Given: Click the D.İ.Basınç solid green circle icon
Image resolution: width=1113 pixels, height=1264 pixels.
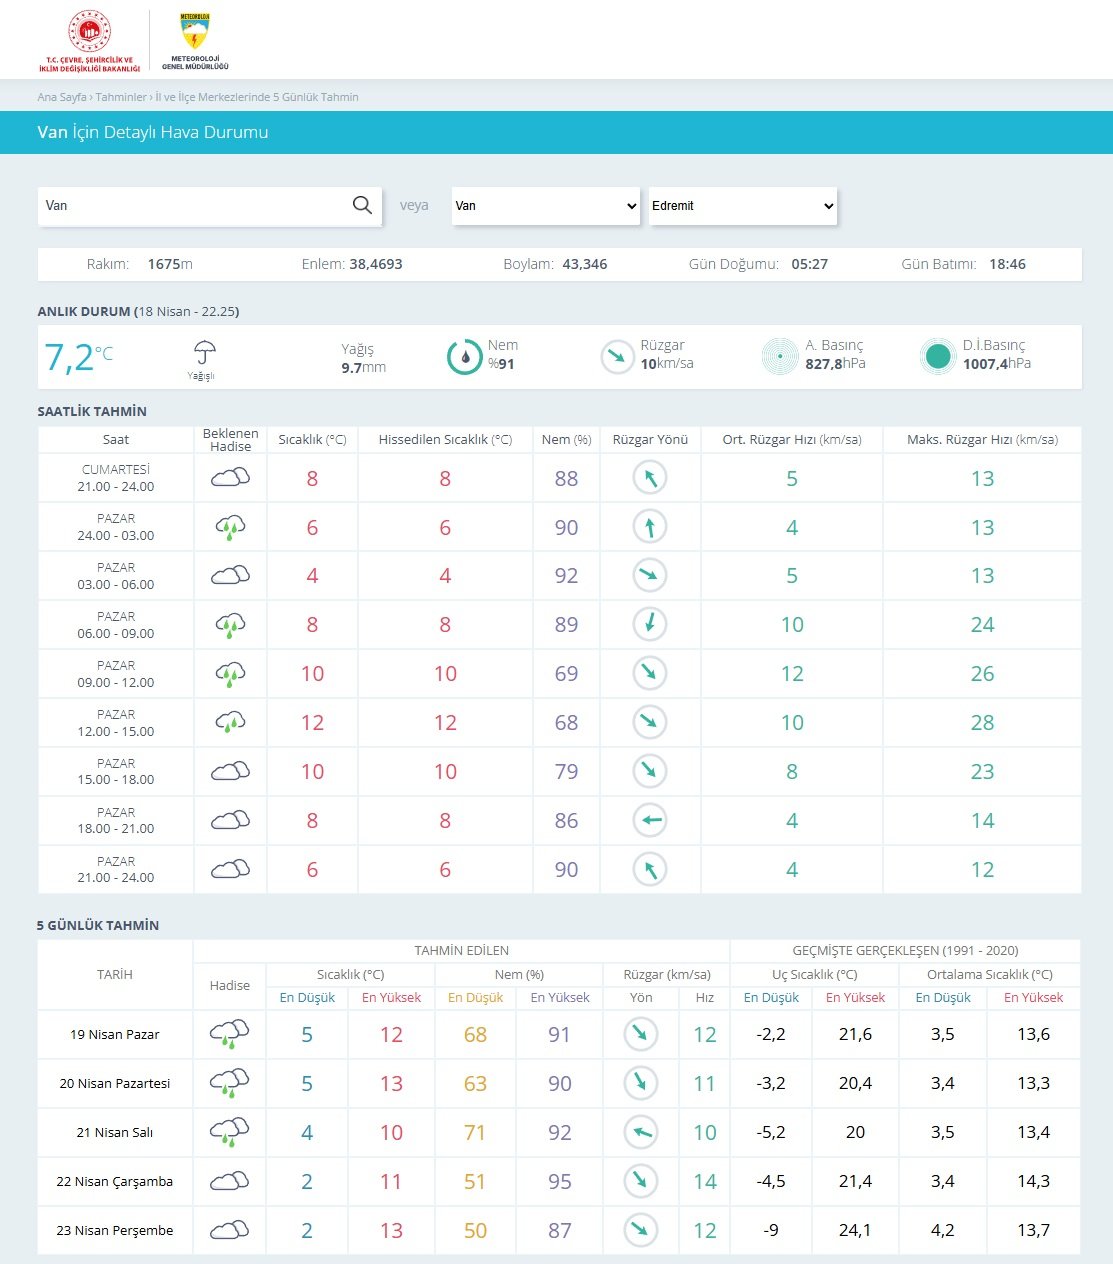Looking at the screenshot, I should click(938, 356).
